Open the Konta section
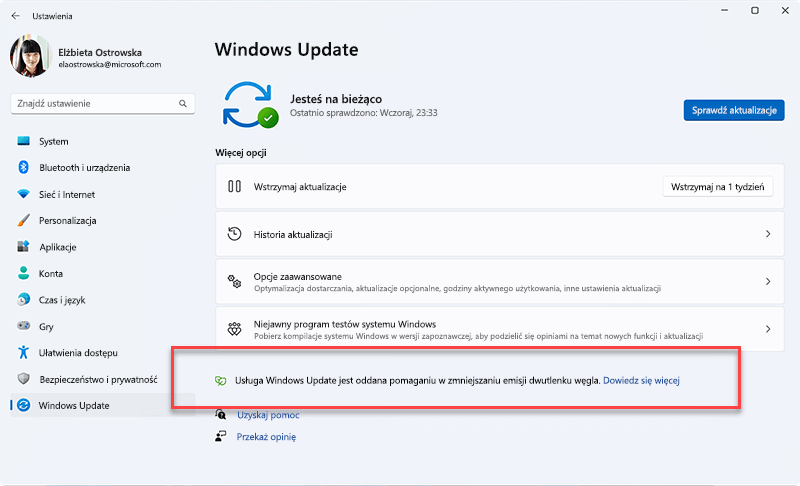The image size is (800, 486). click(51, 274)
